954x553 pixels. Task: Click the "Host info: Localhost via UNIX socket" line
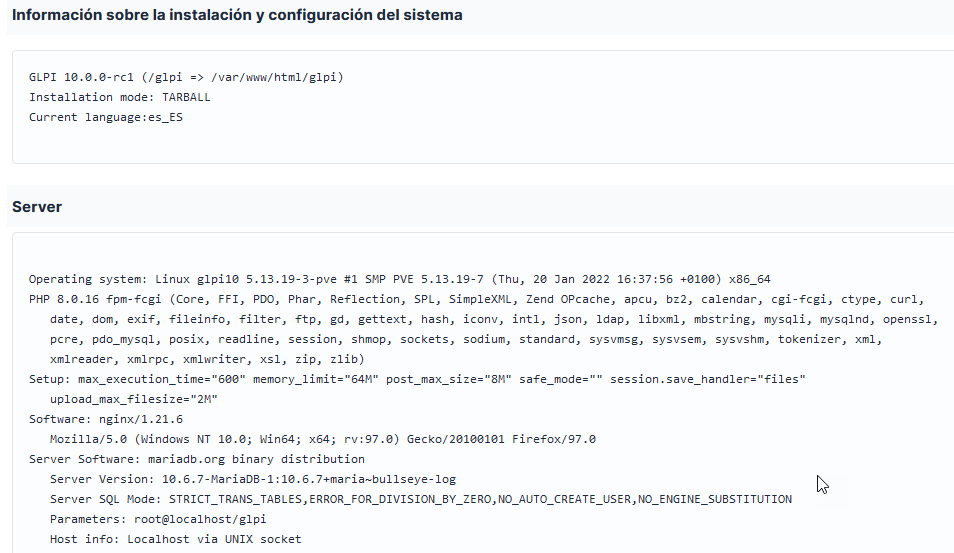[176, 540]
